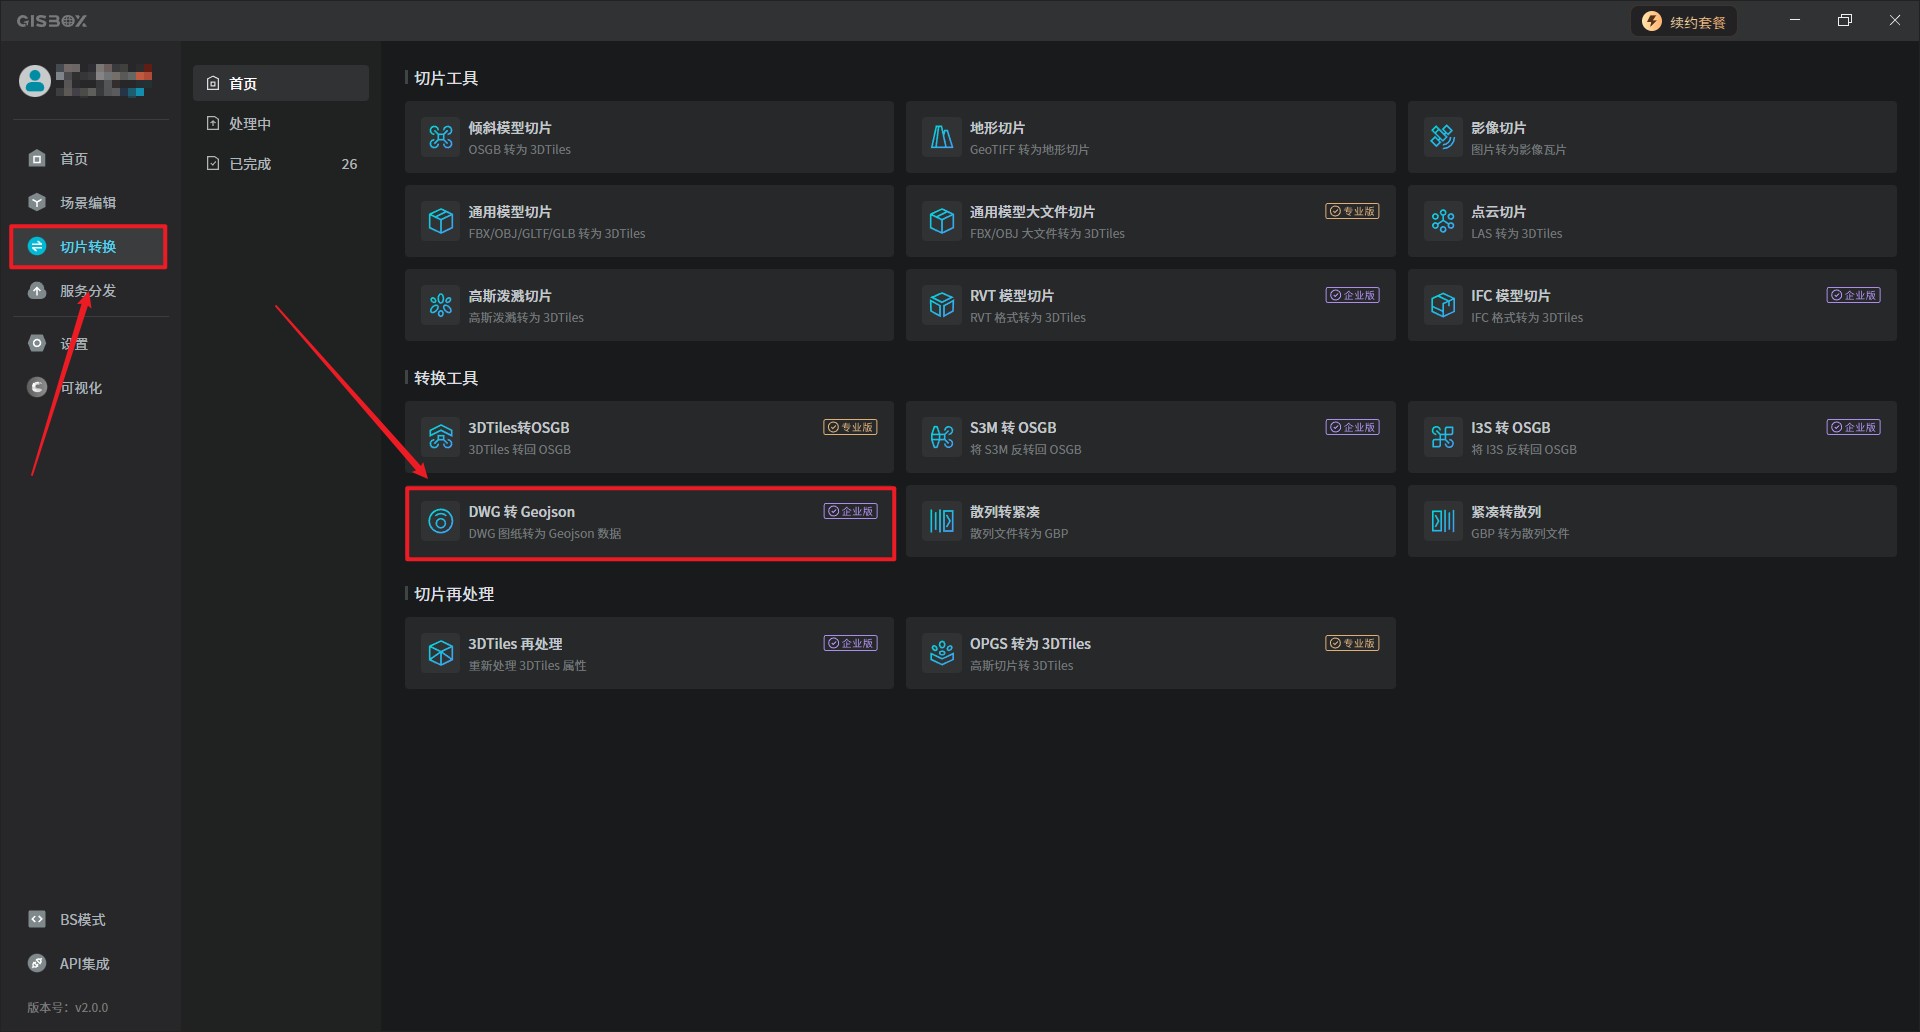Launch the 3DTiles 再处理 tool

[649, 653]
